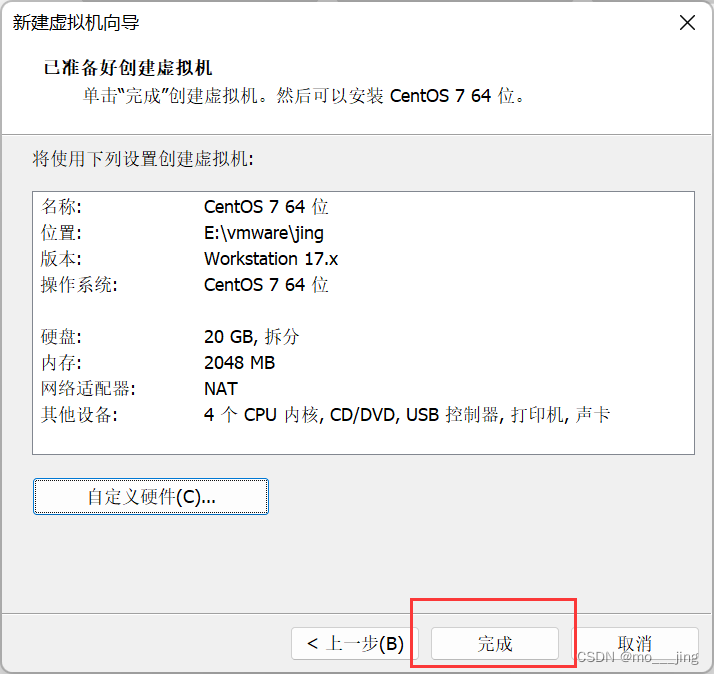Click the memory value 2048 MB
This screenshot has width=714, height=674.
240,363
